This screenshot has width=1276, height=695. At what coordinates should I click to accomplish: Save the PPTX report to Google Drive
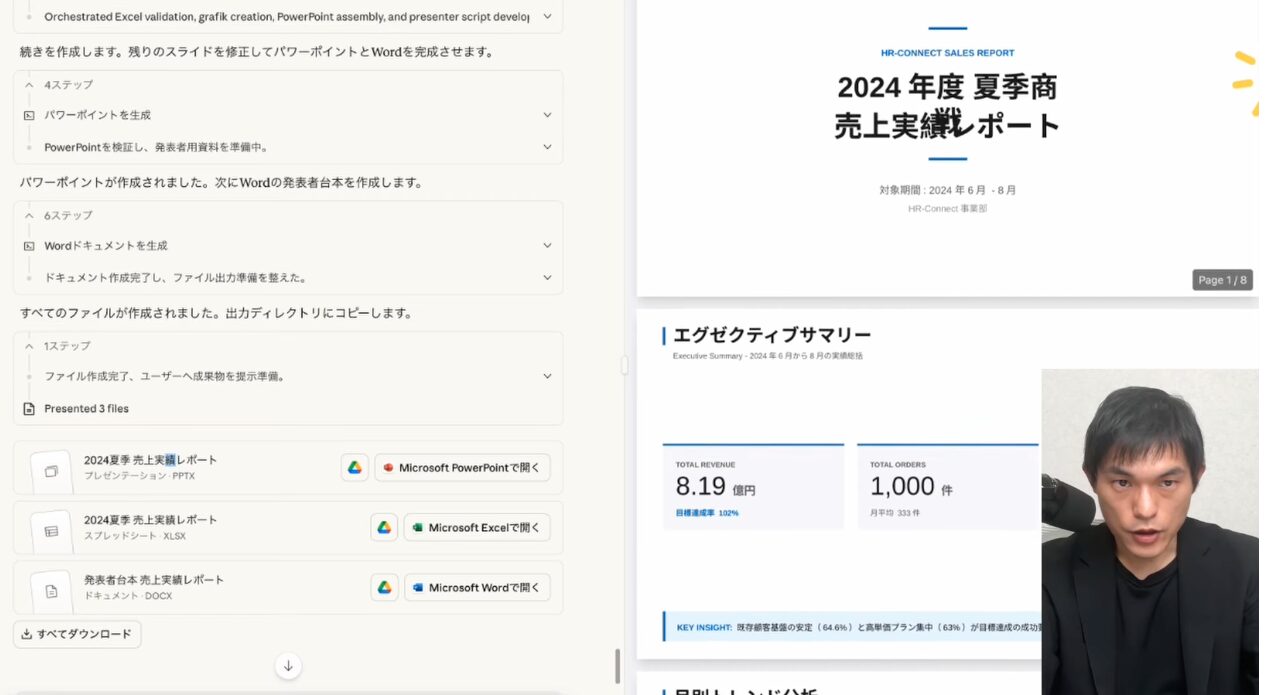(354, 468)
